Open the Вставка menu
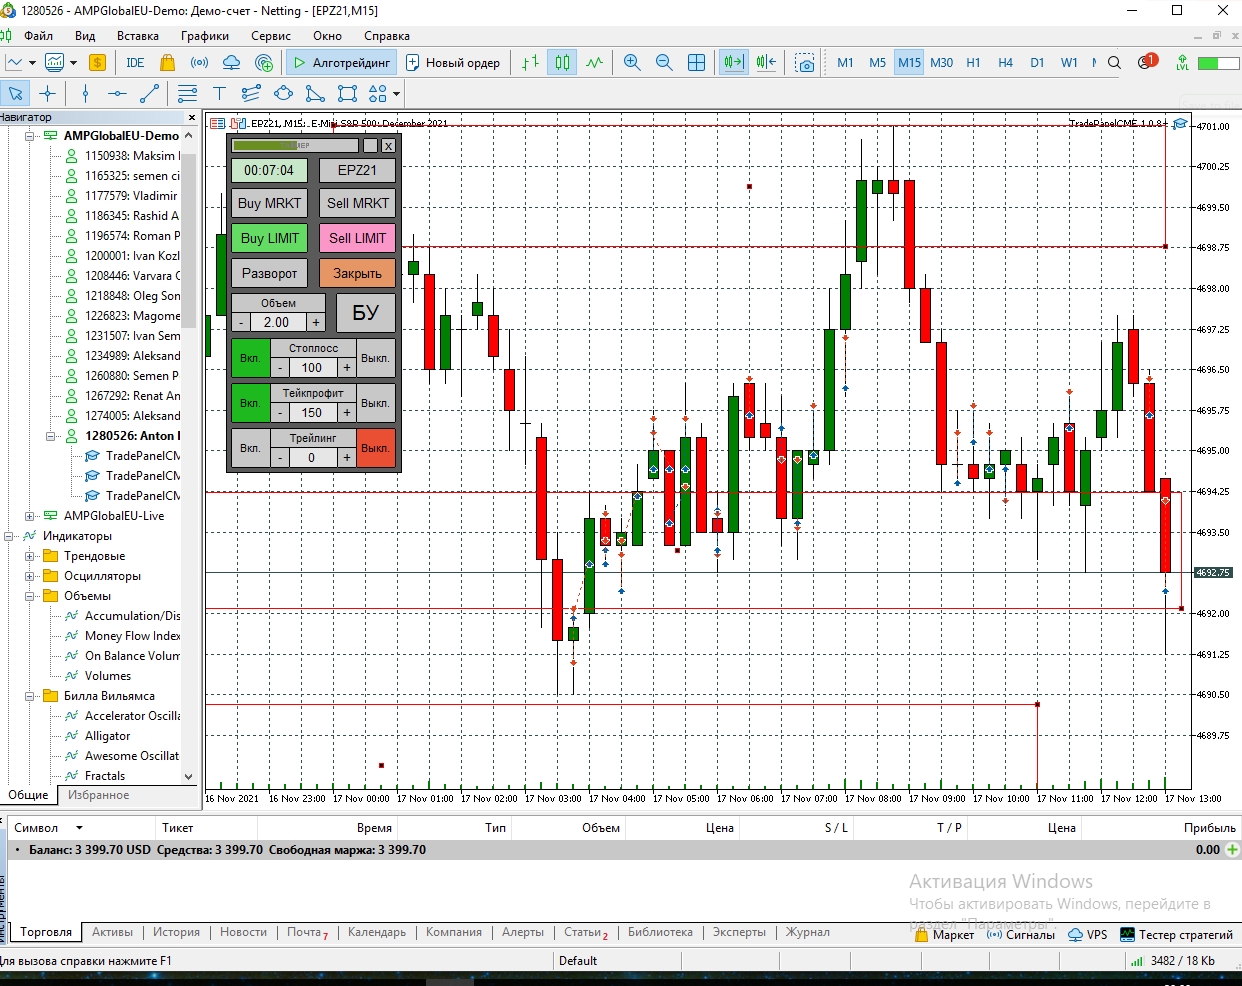Screen dimensions: 1242x986 138,36
